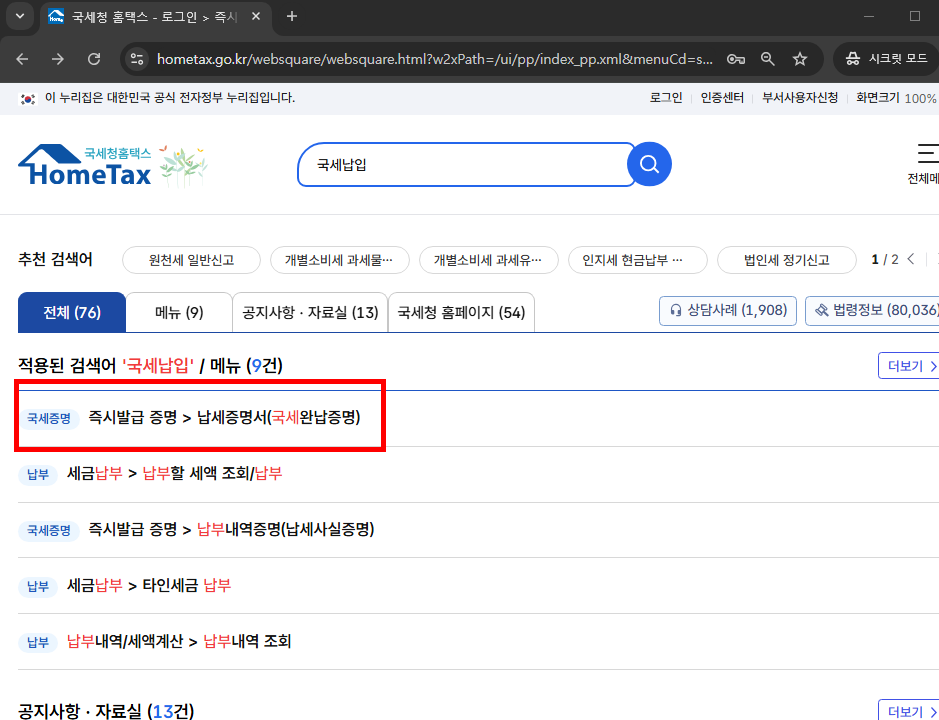The height and width of the screenshot is (720, 939).
Task: Click the bookmark star in the address bar
Action: [800, 58]
